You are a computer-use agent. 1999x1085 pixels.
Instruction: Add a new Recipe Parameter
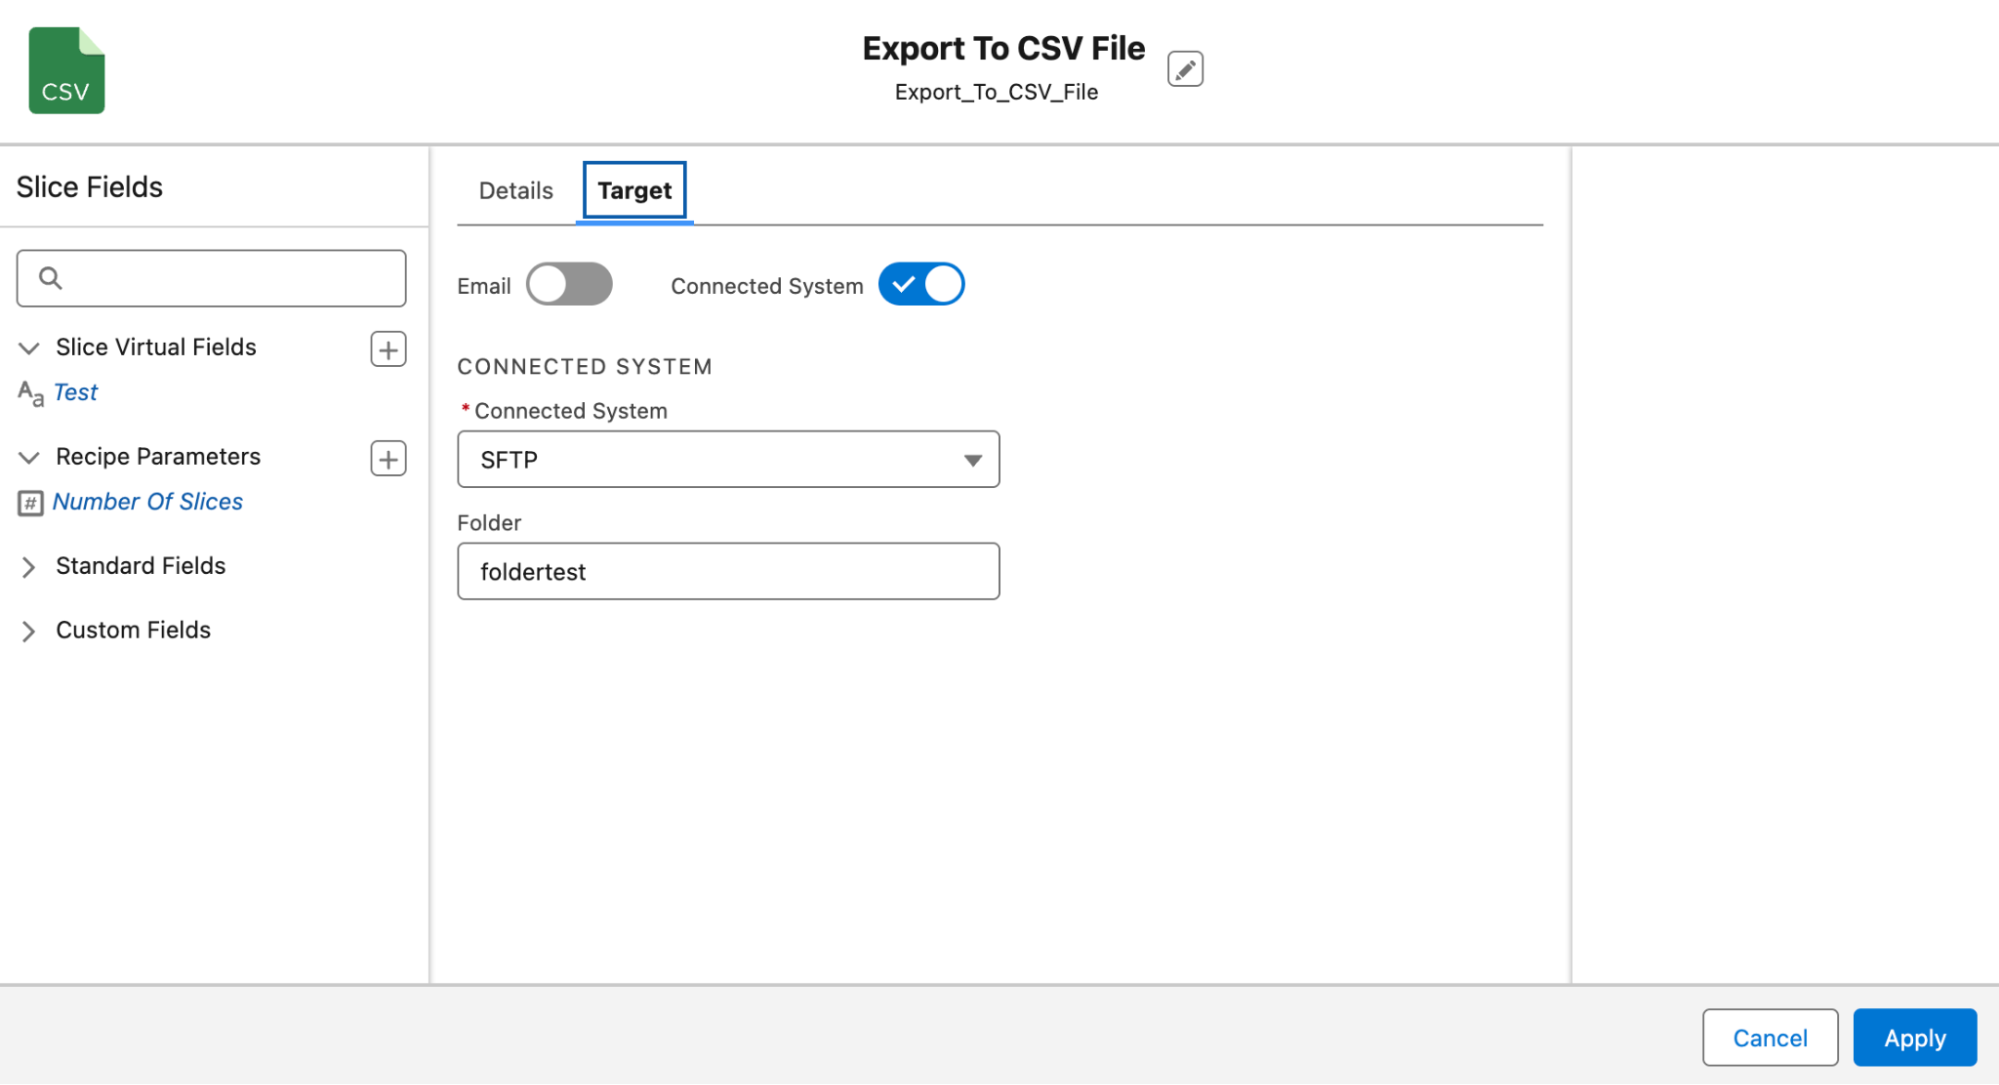pyautogui.click(x=388, y=459)
